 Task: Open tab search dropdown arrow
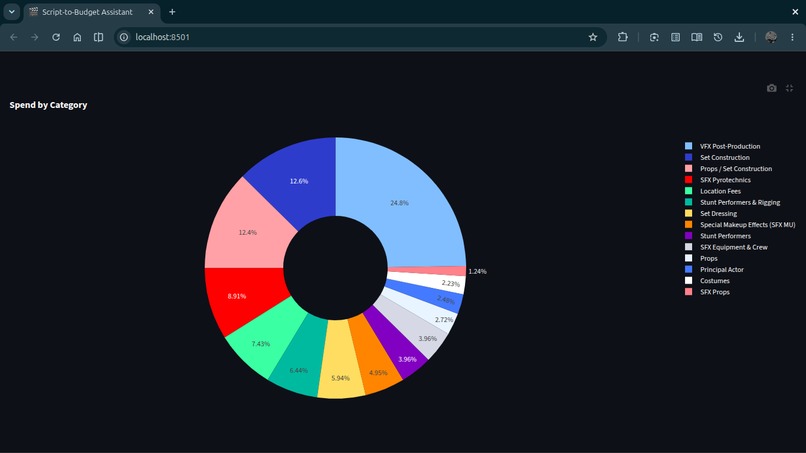click(11, 11)
